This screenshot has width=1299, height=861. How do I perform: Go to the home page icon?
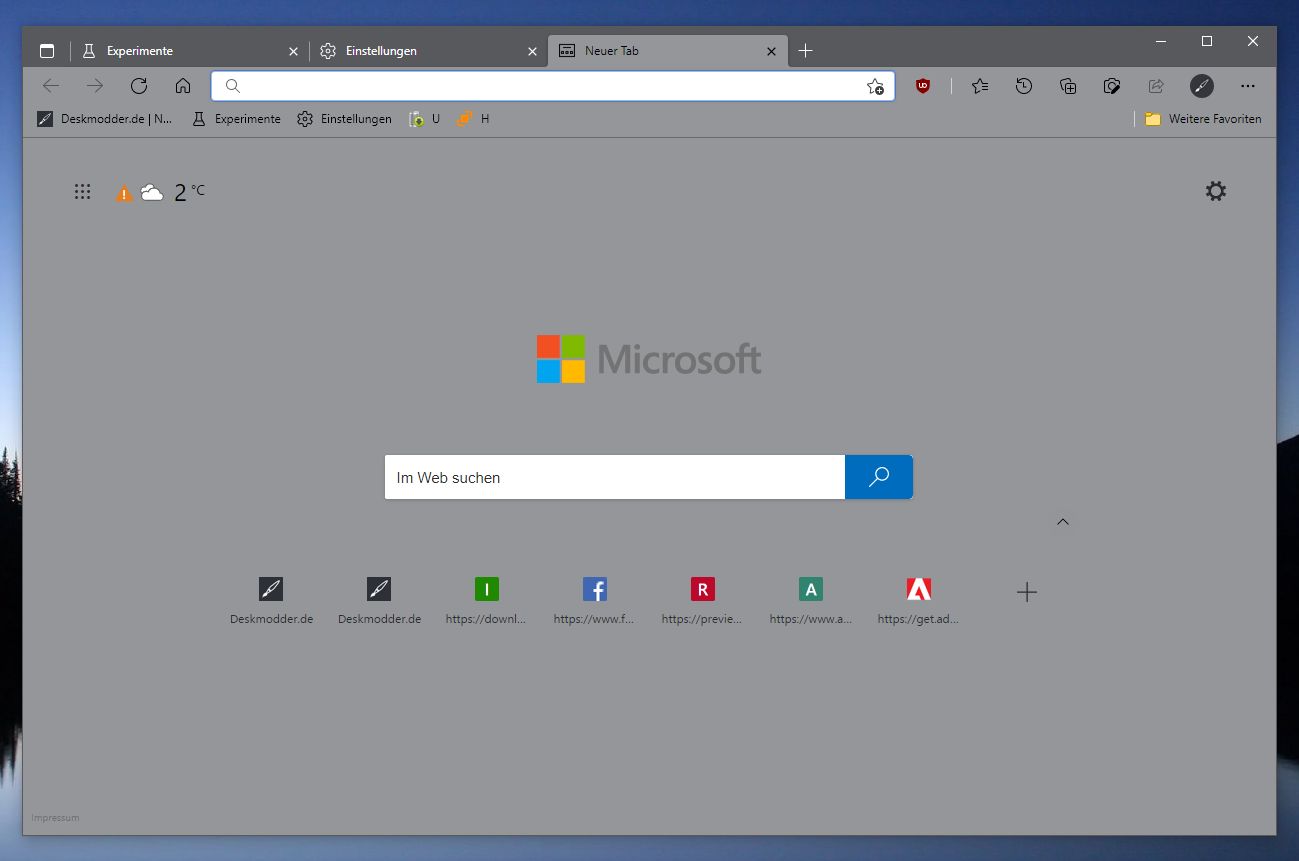click(183, 86)
